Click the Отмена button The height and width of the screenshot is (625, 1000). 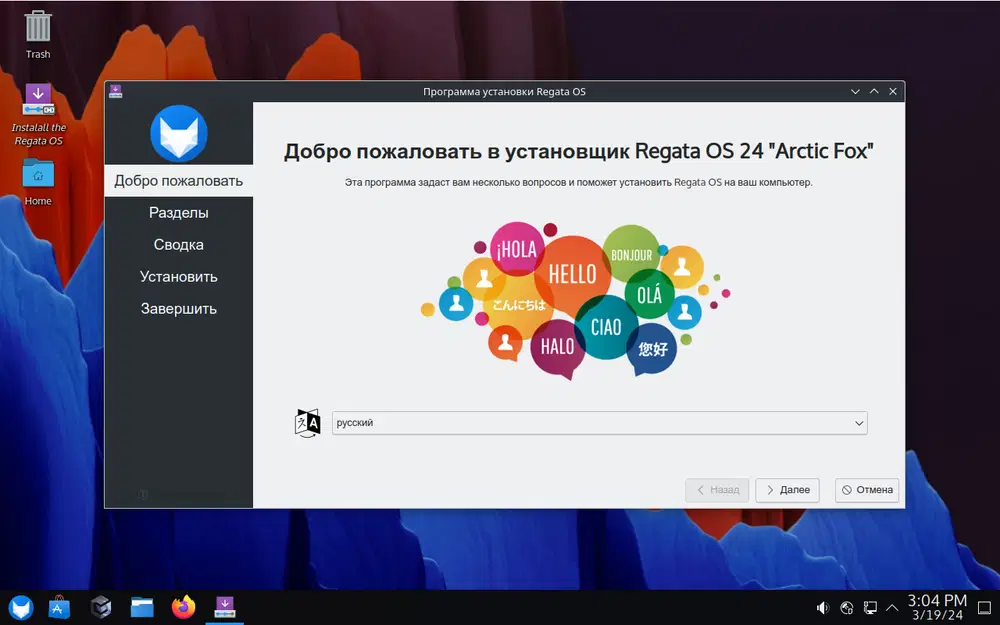tap(867, 490)
